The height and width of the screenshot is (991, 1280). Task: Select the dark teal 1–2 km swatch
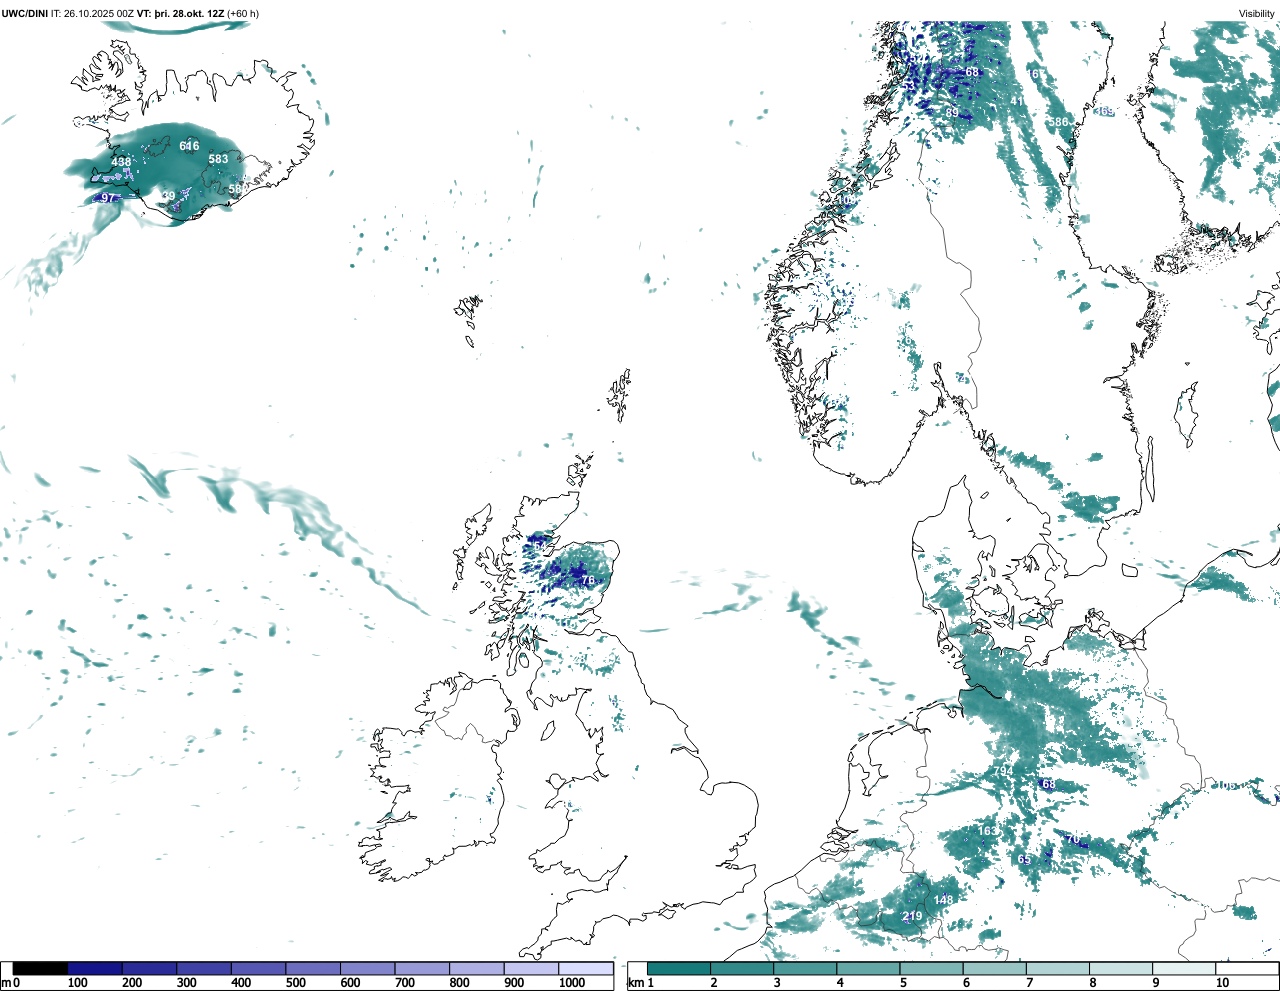click(679, 969)
